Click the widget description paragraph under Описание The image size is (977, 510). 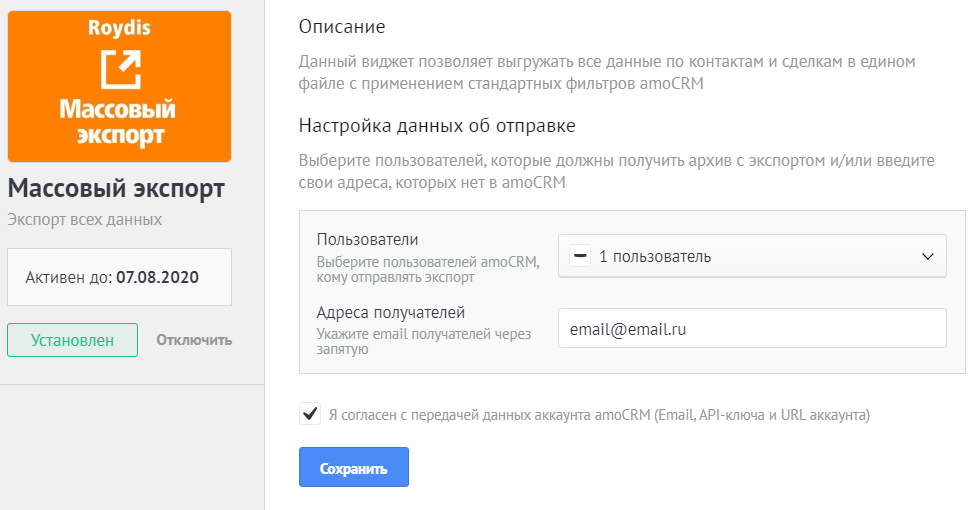pos(607,72)
